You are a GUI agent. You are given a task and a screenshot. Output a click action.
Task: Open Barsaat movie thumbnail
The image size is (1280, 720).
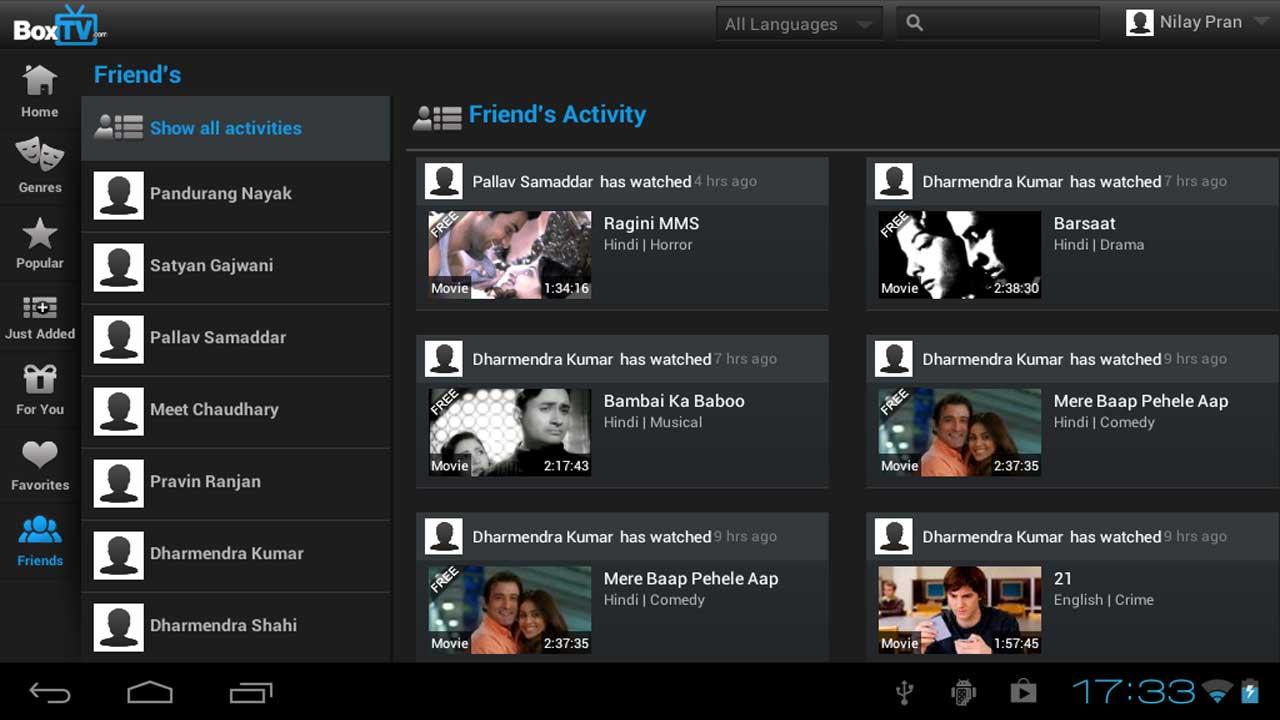960,255
